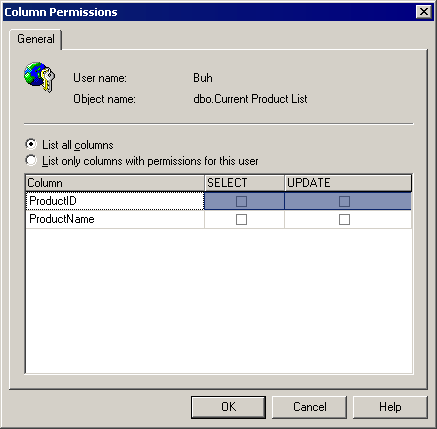Click the globe and key user icon

pos(39,77)
